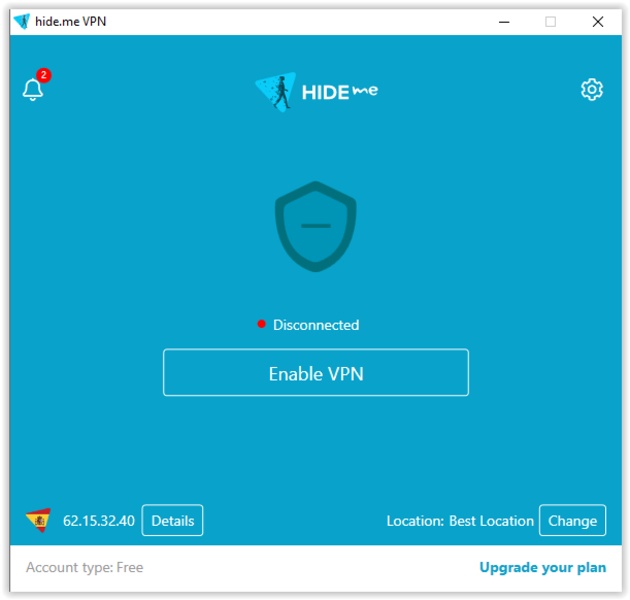Open the notifications bell

click(33, 89)
